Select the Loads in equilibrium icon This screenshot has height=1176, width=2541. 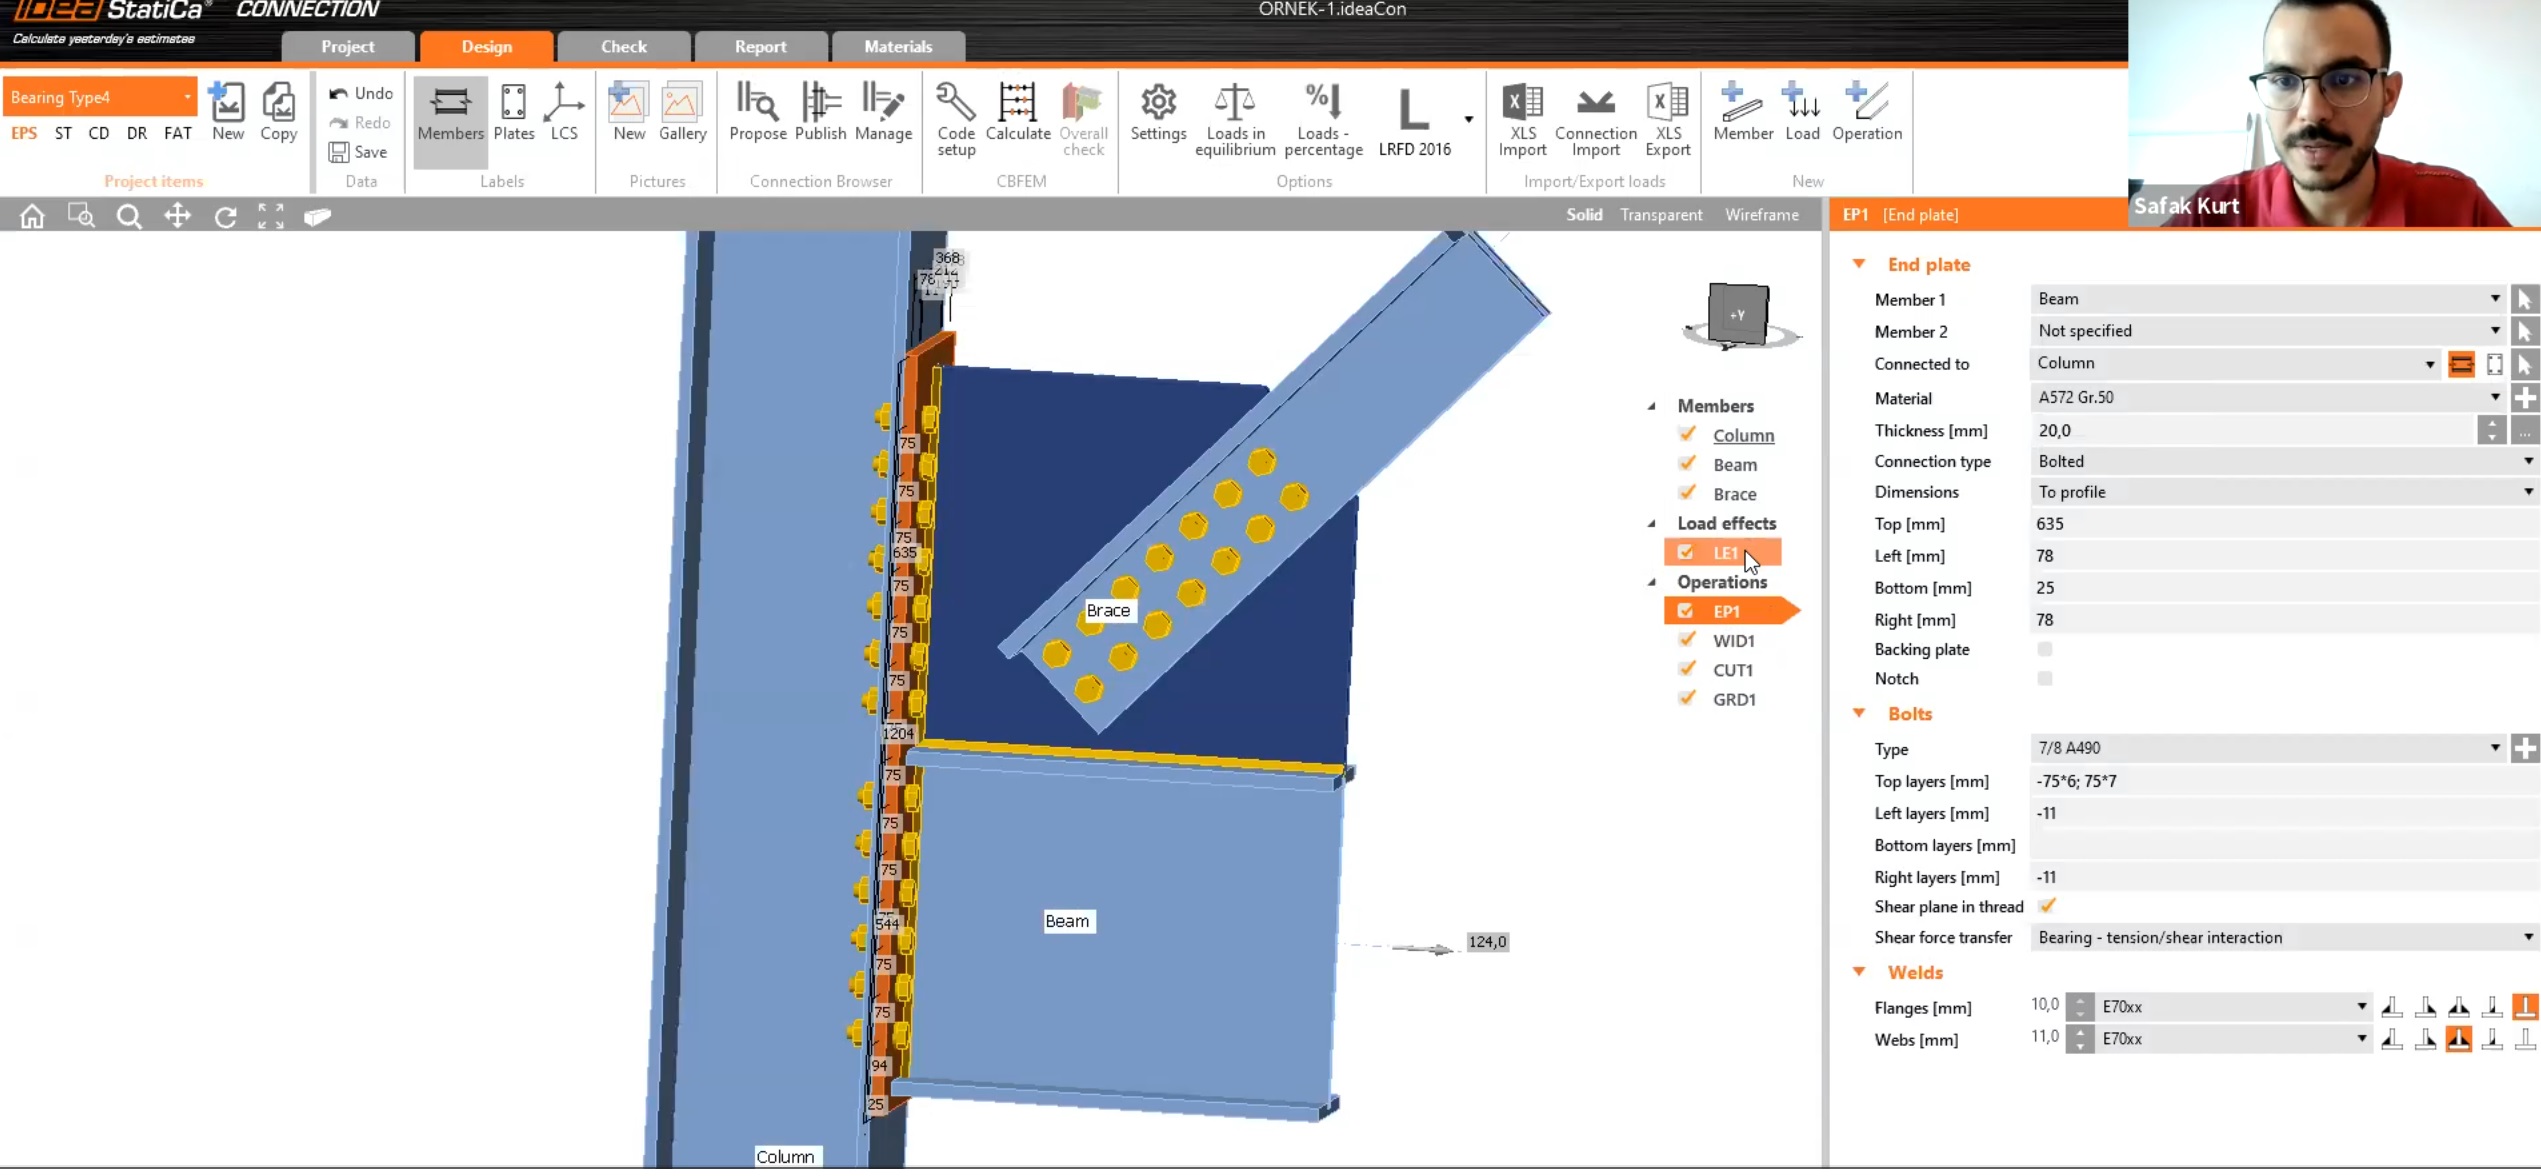click(1234, 110)
